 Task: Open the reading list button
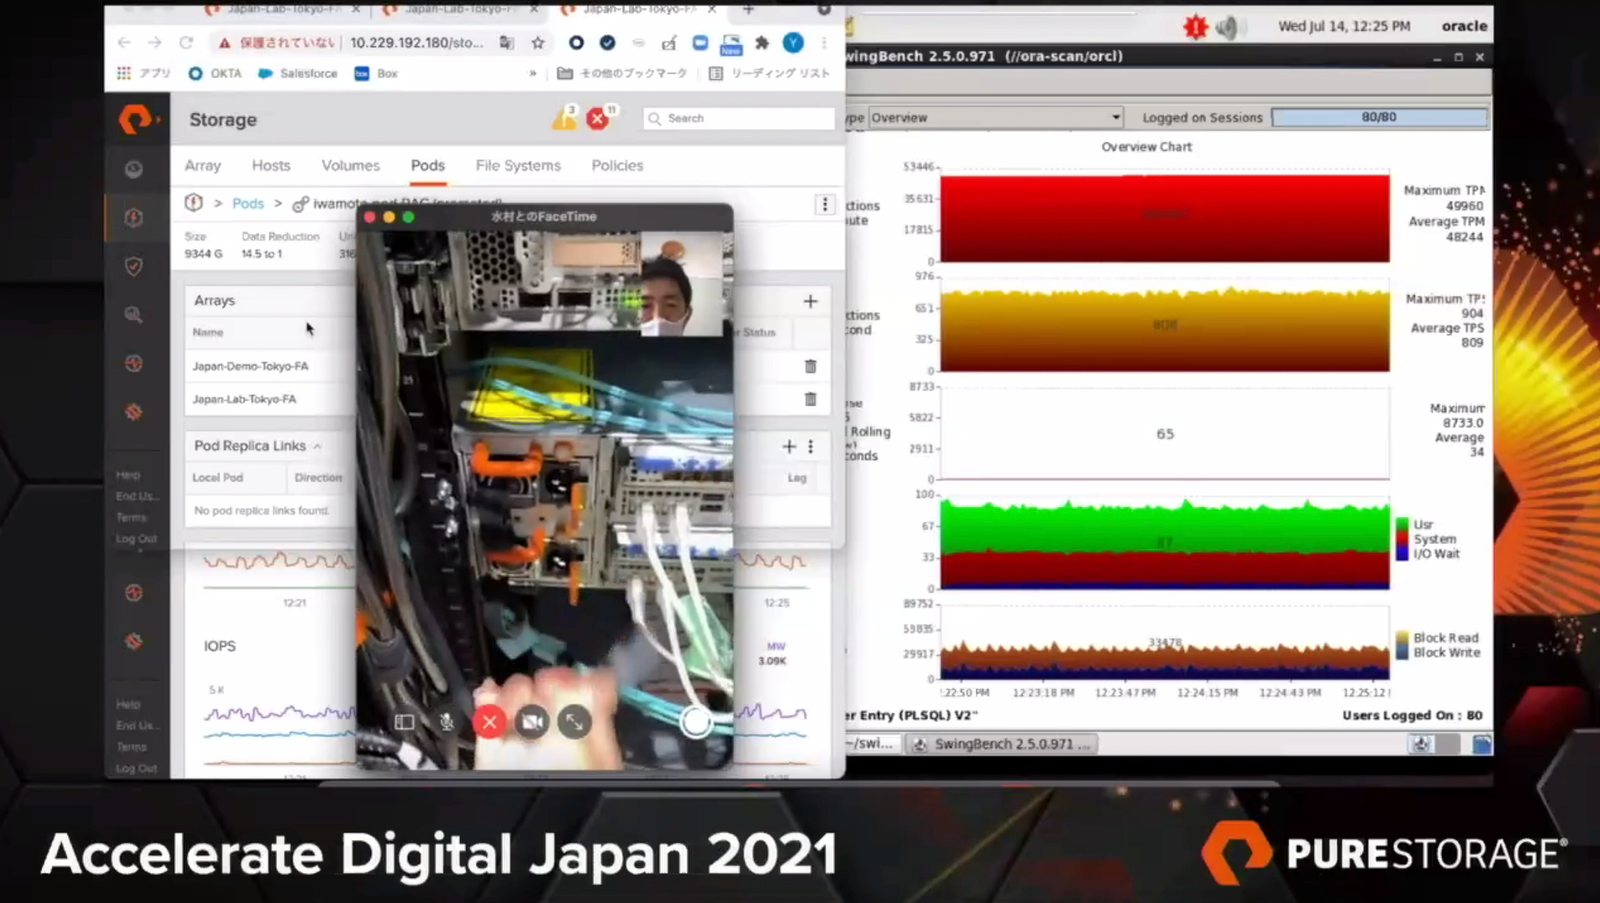pyautogui.click(x=769, y=73)
